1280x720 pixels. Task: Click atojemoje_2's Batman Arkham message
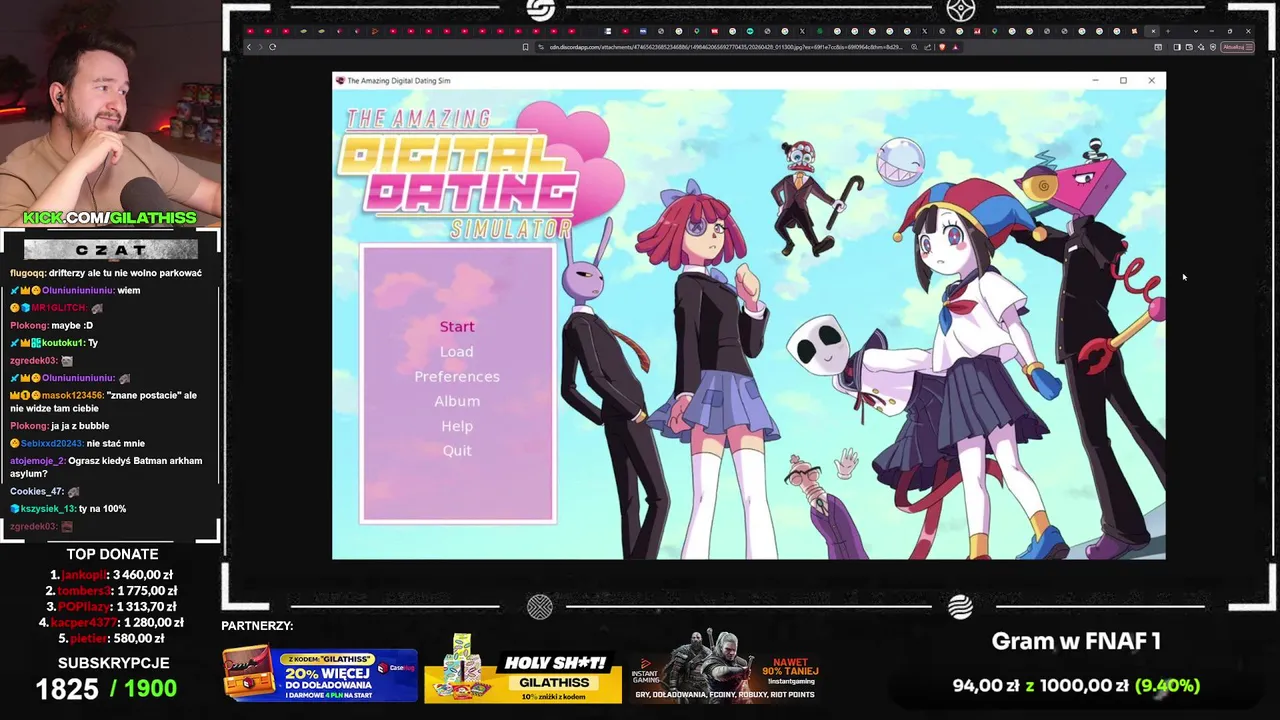tap(106, 467)
